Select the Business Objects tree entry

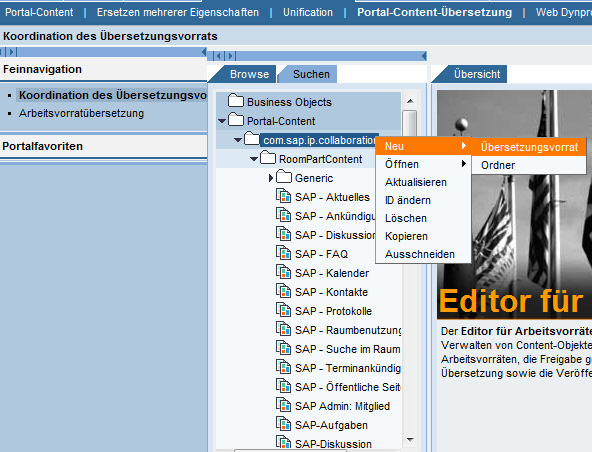click(289, 102)
